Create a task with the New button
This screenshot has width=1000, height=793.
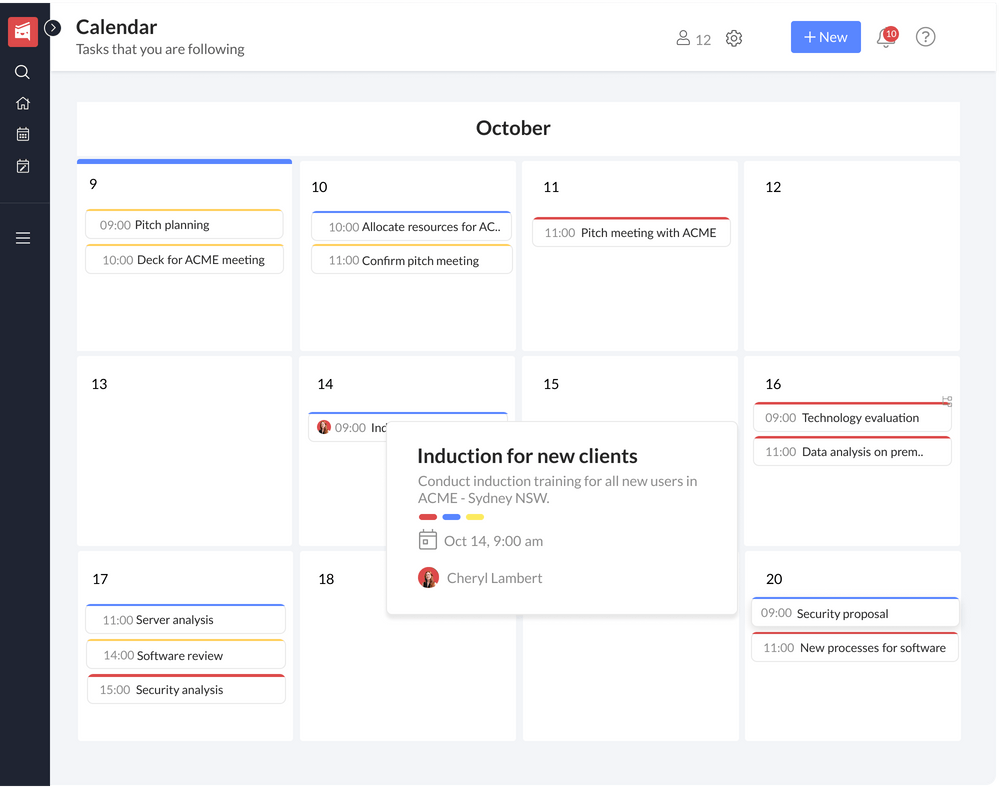click(825, 37)
